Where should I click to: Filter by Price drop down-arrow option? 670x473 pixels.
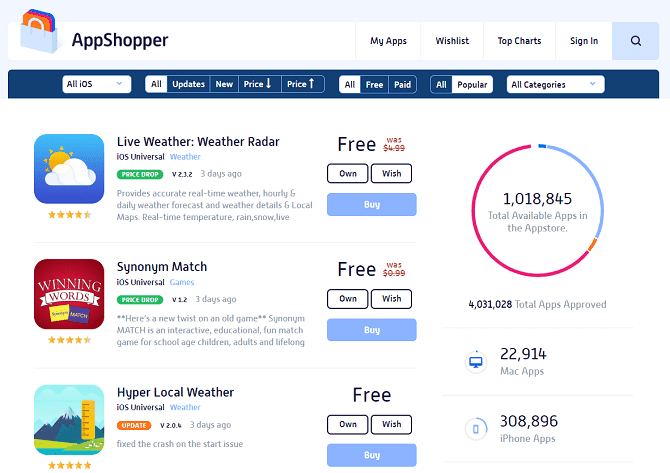pos(259,84)
